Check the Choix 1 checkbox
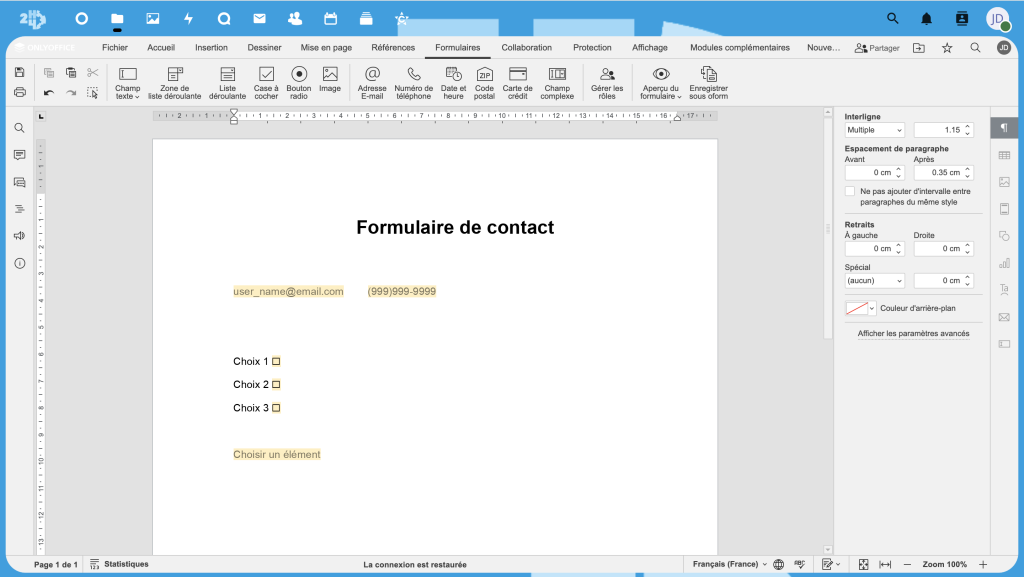 [x=277, y=362]
